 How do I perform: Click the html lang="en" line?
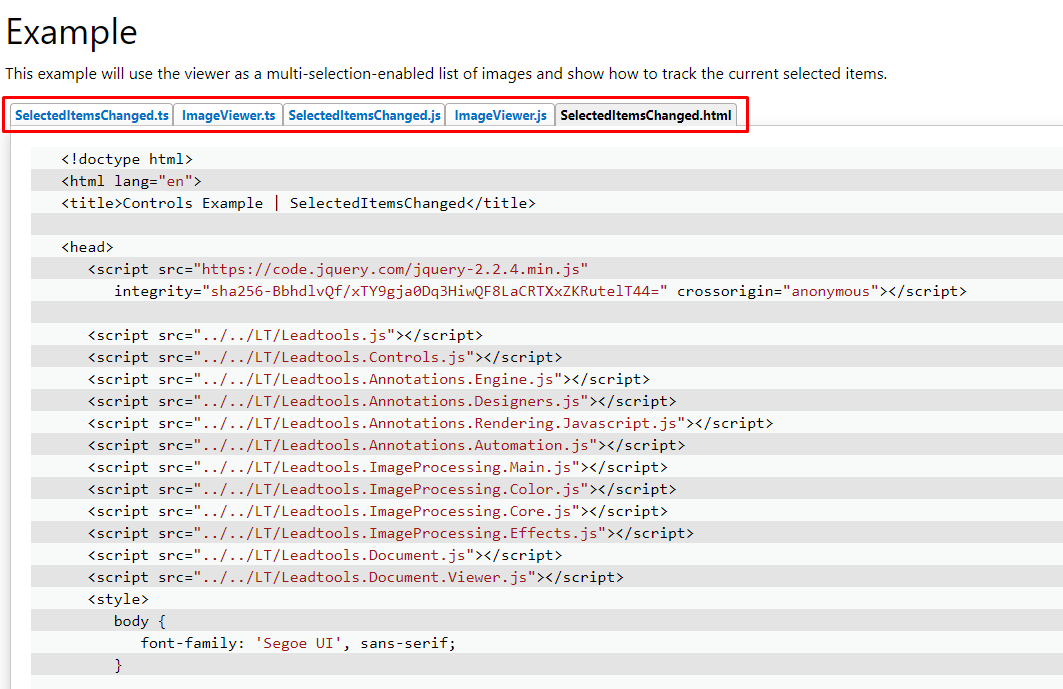pos(132,181)
